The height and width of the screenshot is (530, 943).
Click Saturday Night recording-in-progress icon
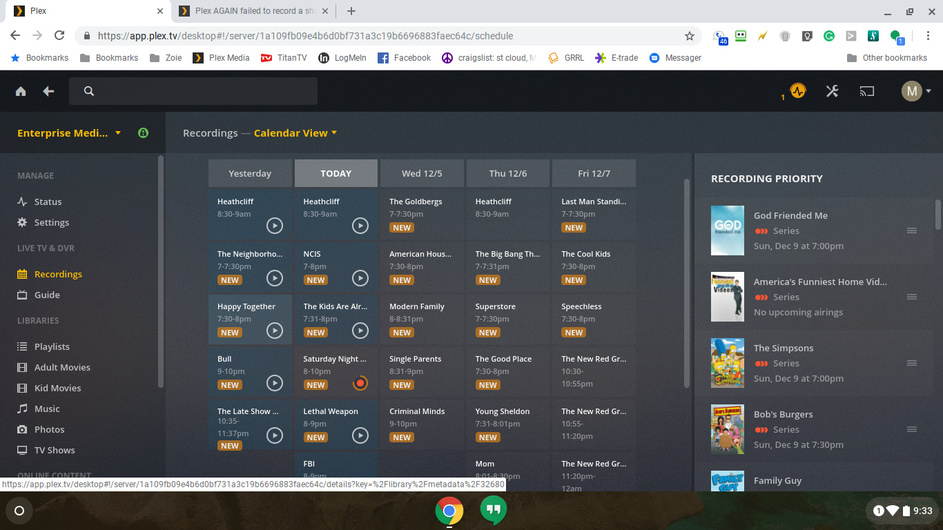[x=360, y=383]
